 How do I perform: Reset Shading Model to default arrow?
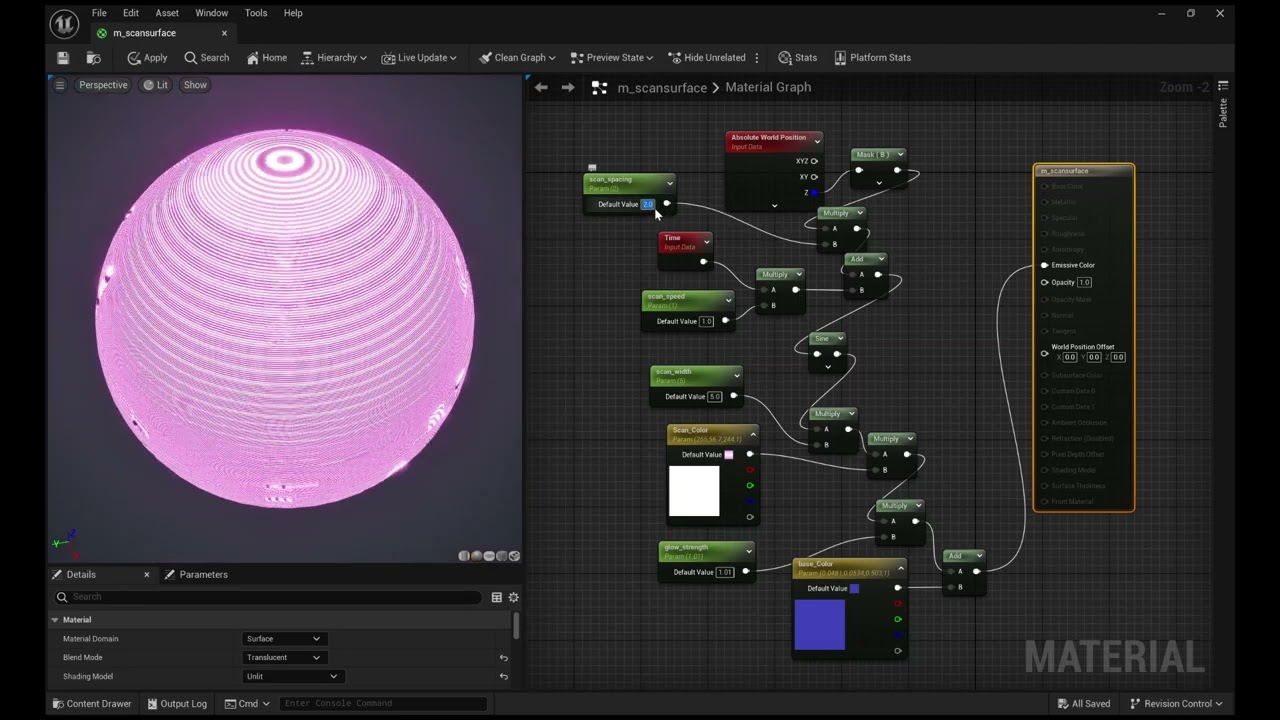503,677
